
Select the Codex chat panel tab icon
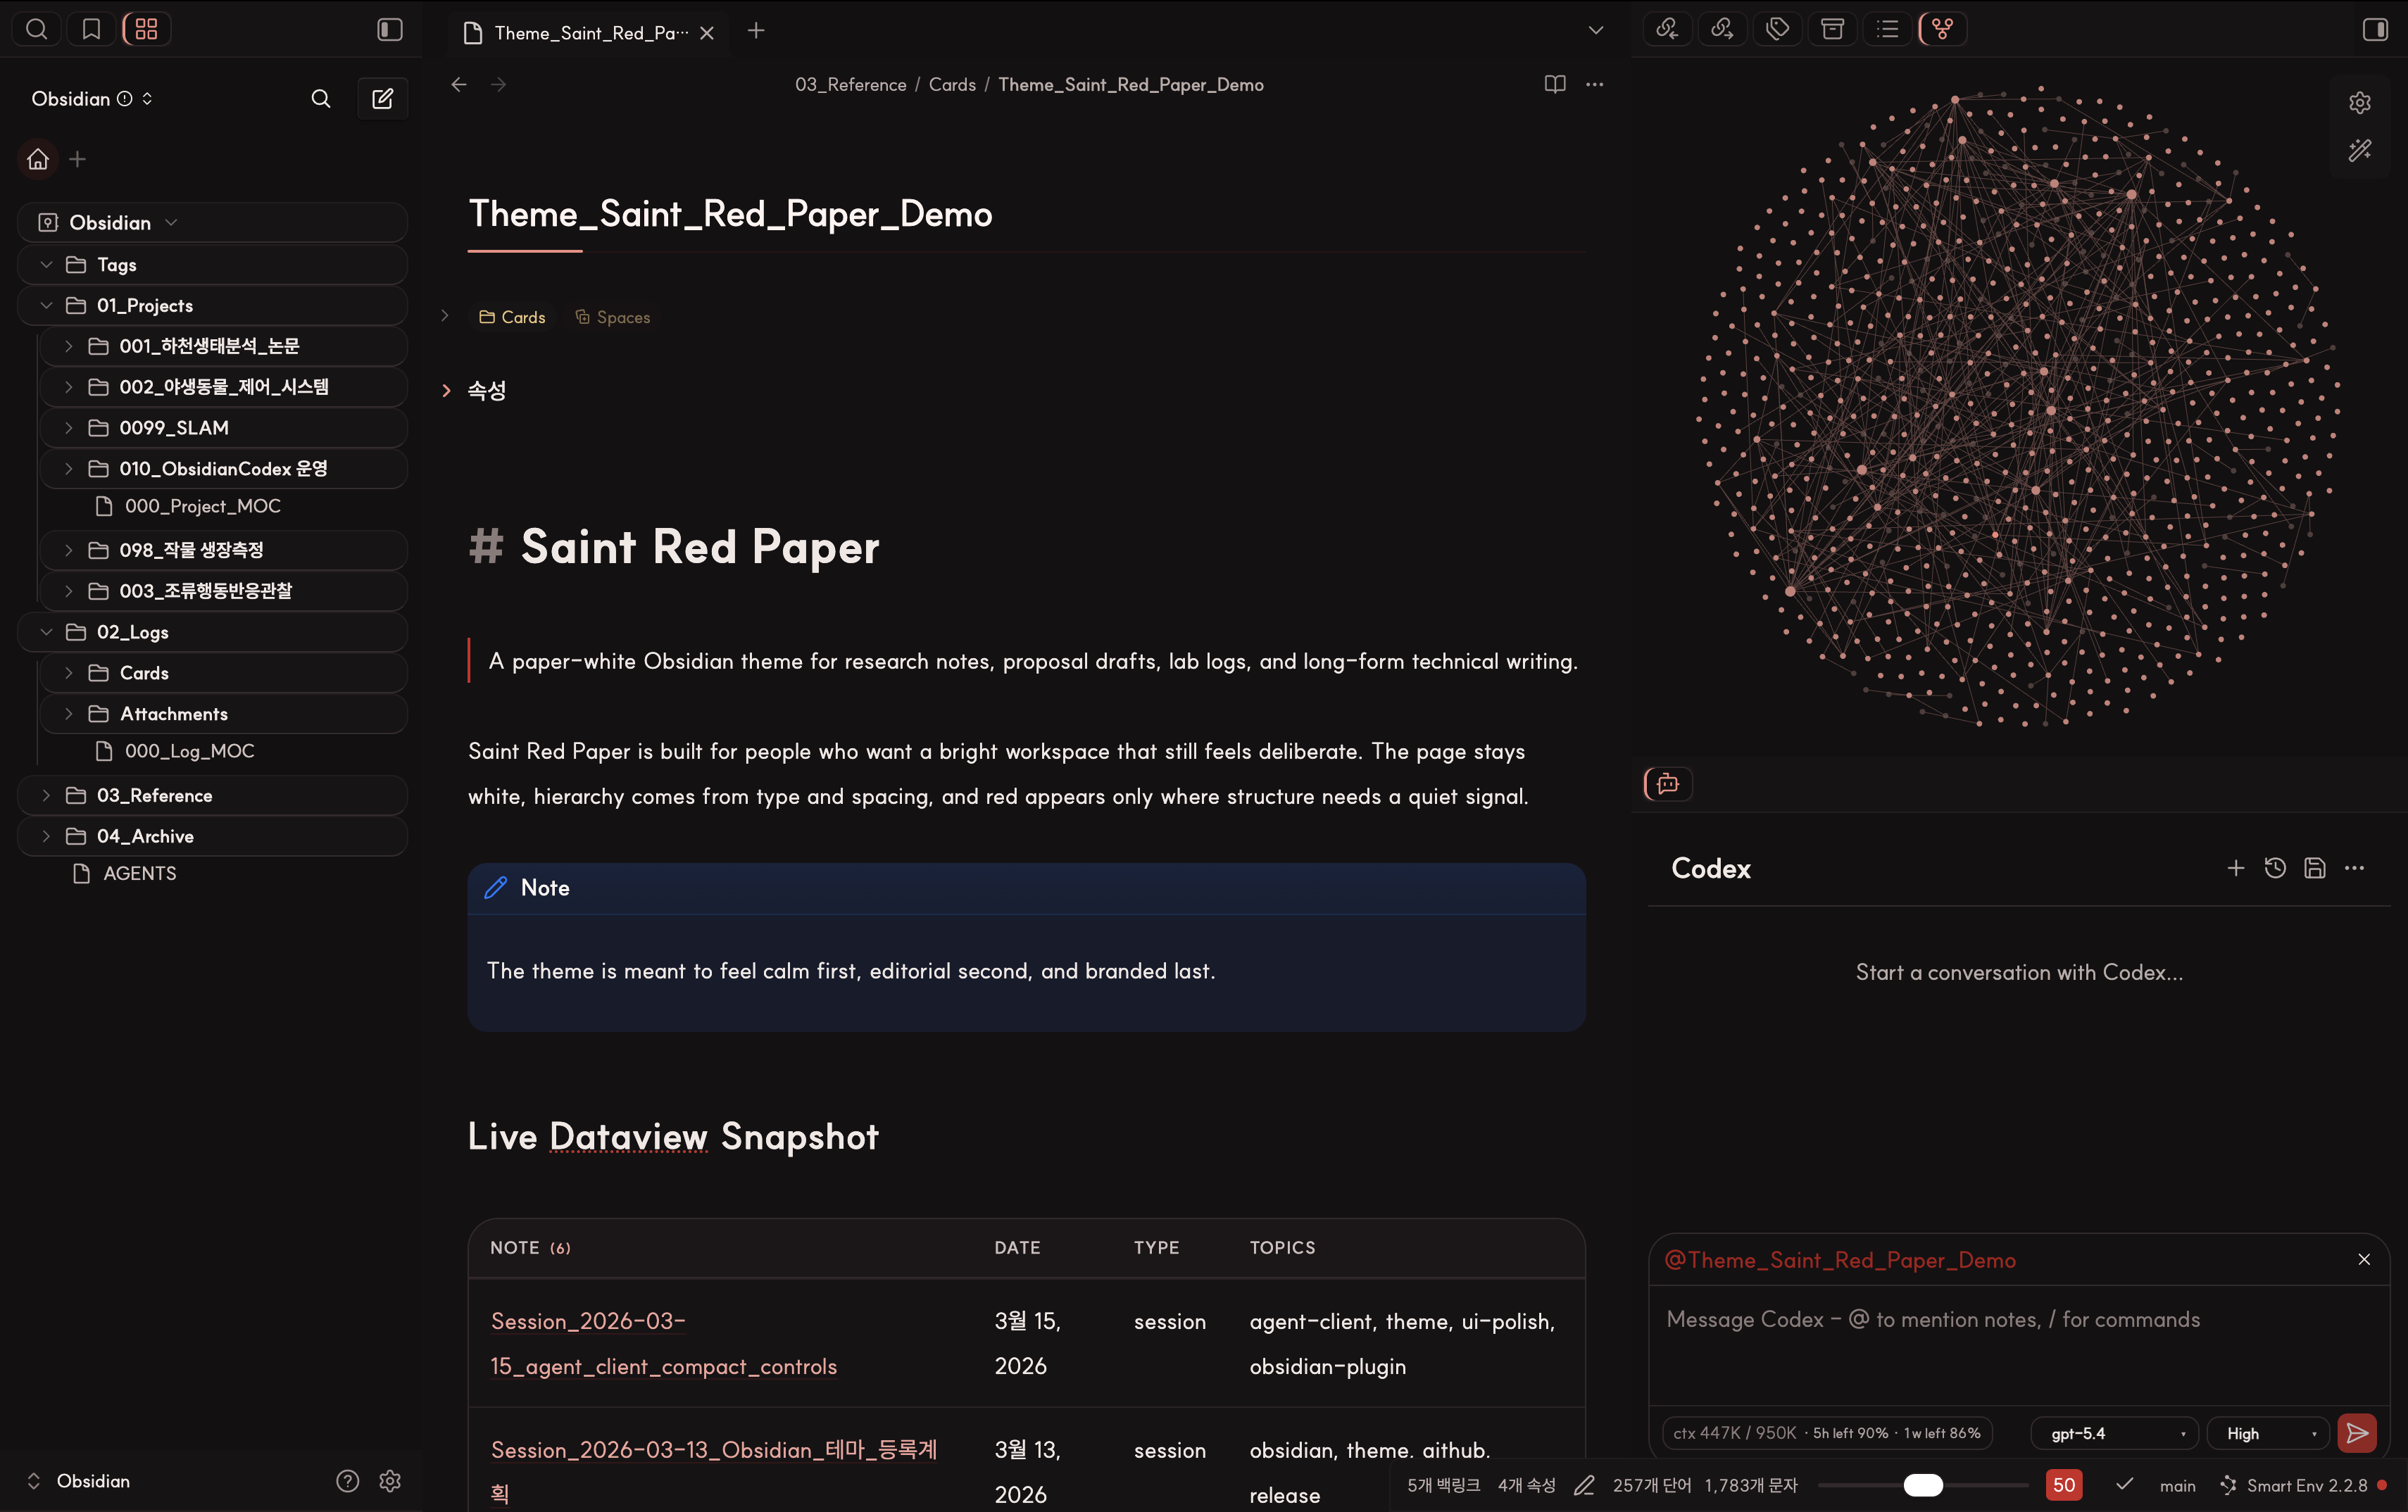(x=1668, y=784)
